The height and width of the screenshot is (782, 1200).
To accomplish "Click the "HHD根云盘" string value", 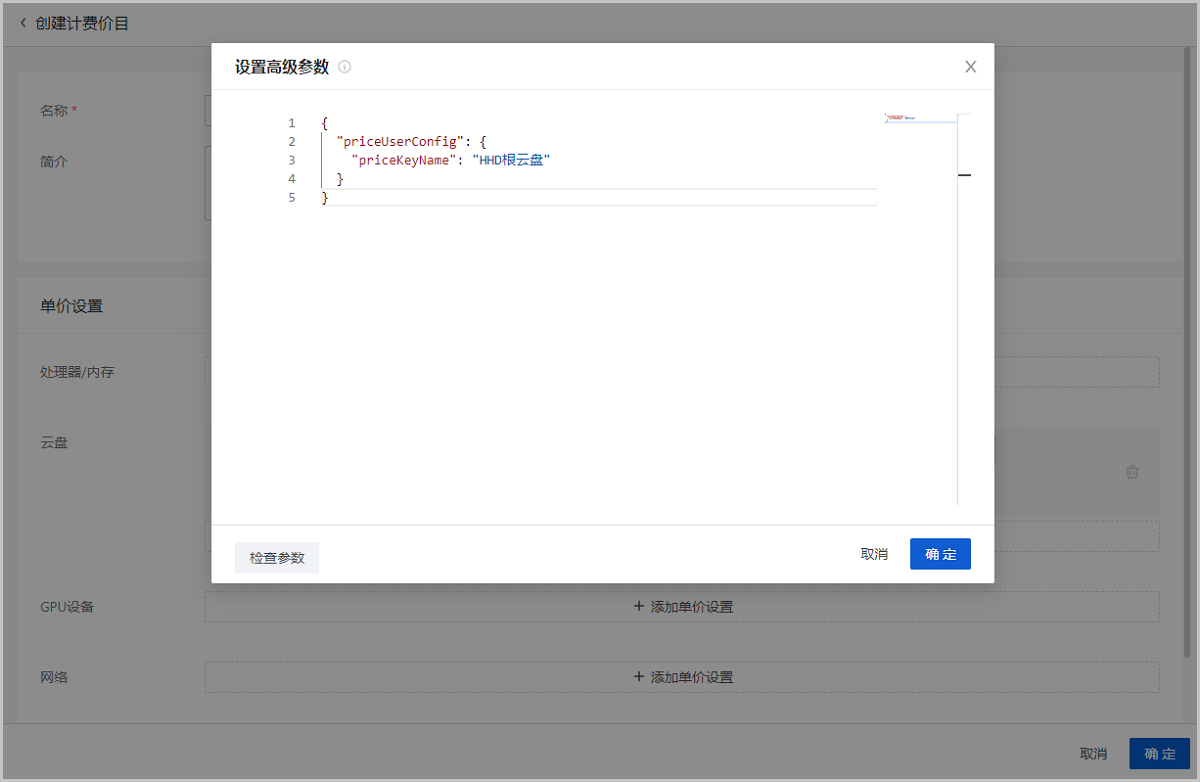I will tap(511, 160).
